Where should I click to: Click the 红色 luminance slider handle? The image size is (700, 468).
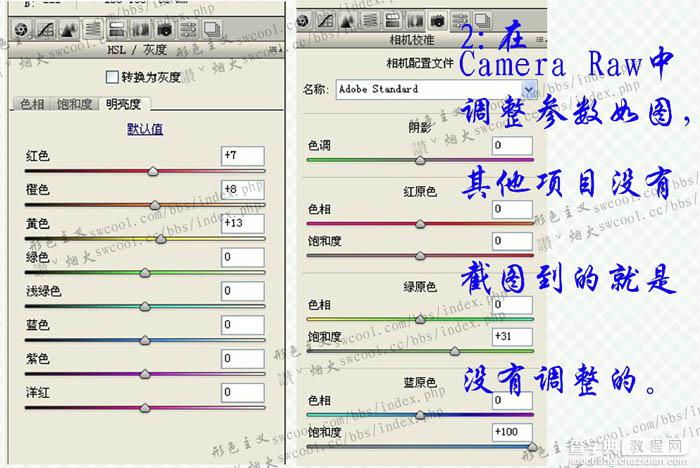[x=153, y=172]
